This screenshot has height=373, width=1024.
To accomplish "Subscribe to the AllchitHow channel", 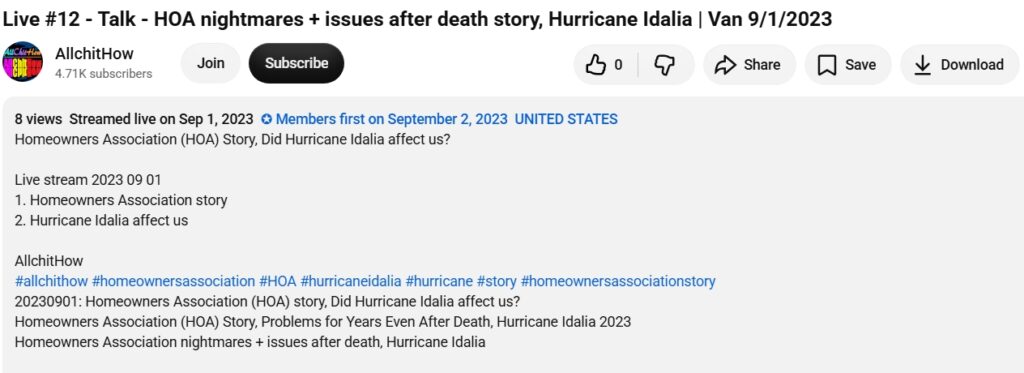I will tap(296, 63).
